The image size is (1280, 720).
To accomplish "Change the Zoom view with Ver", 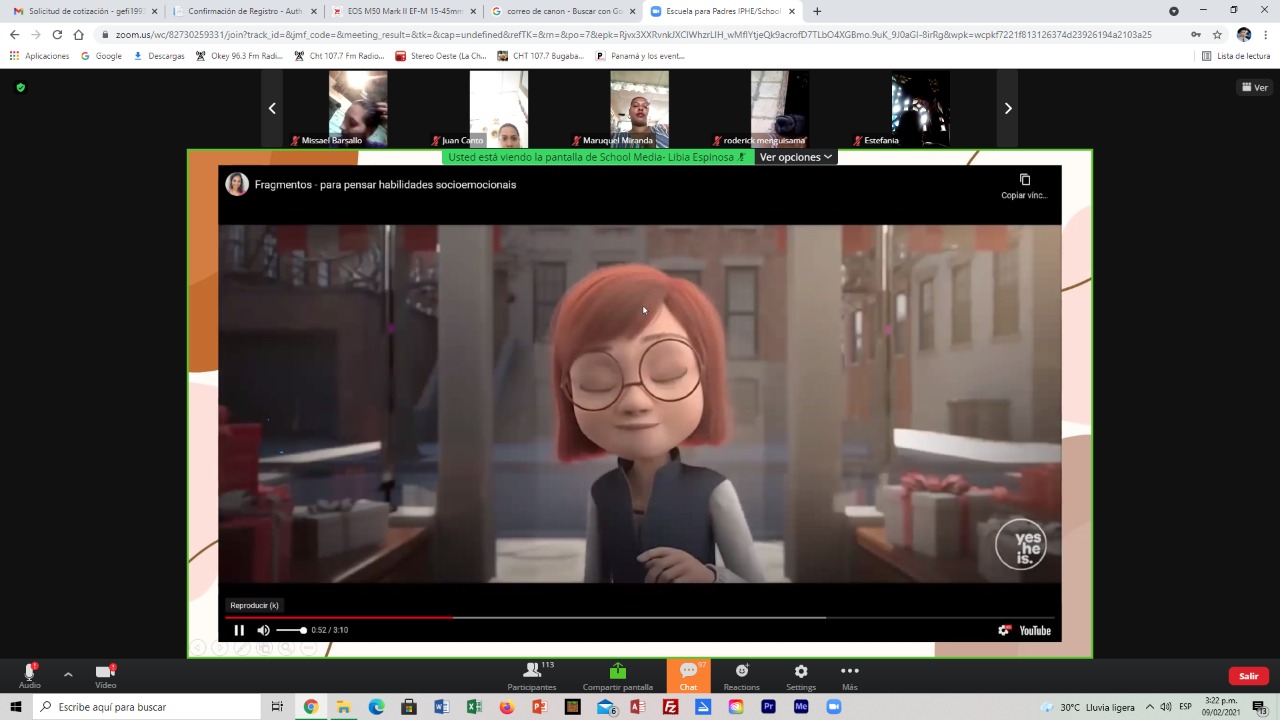I will (1254, 88).
